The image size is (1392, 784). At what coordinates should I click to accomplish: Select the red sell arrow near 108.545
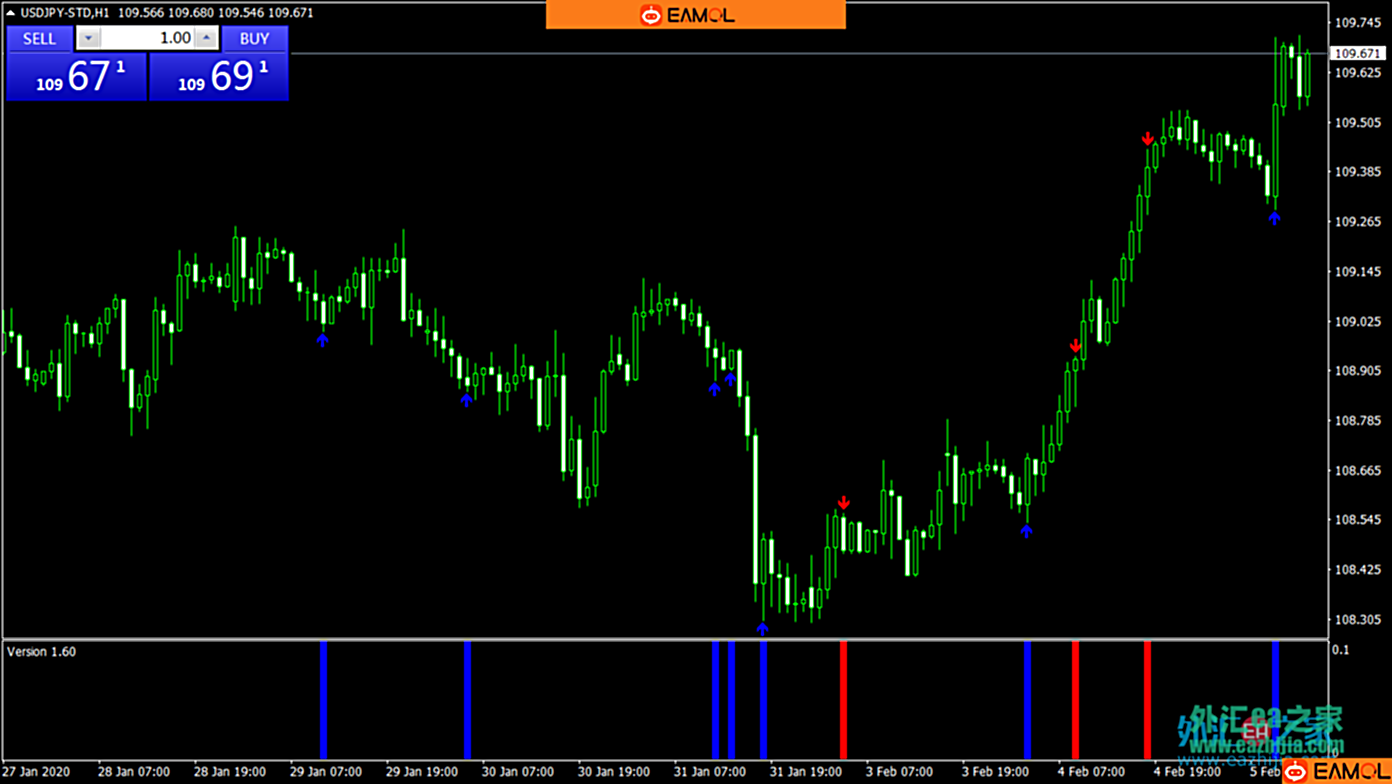point(844,502)
